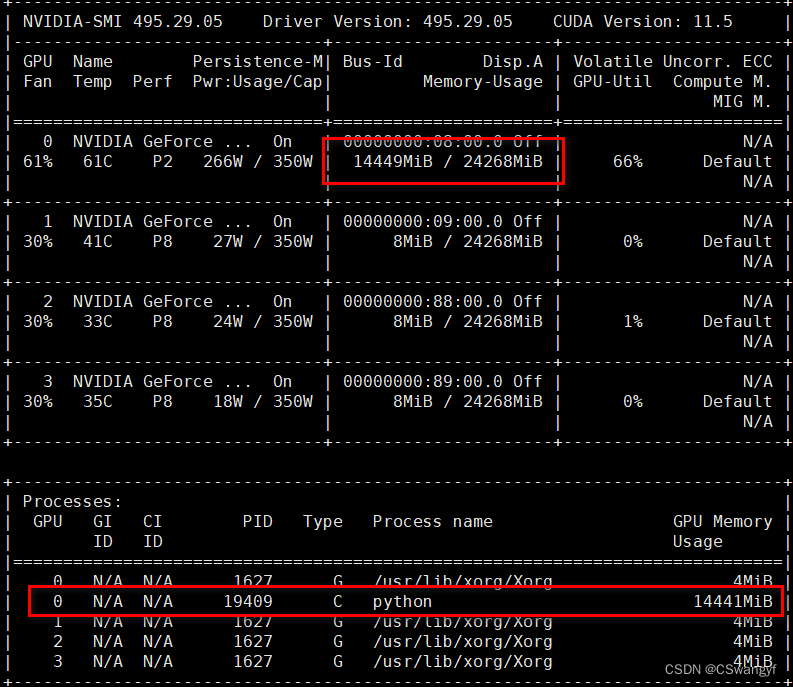Click the 14441MiB process memory value
Viewport: 793px width, 687px height.
pyautogui.click(x=733, y=601)
